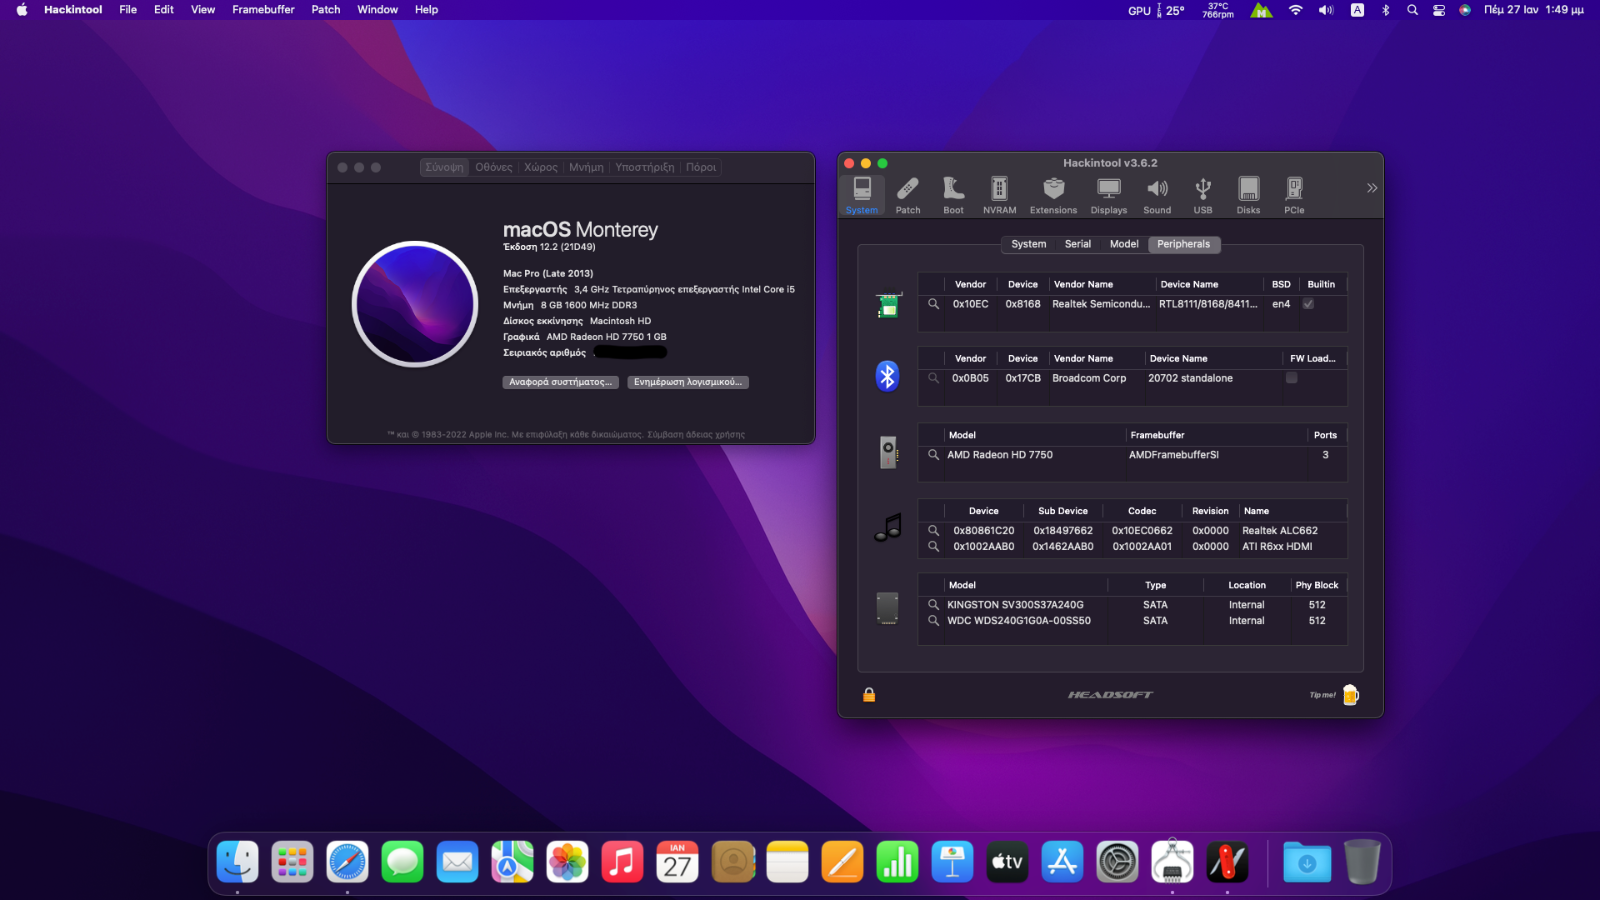Open the System section in Hackintool toolbar

861,195
